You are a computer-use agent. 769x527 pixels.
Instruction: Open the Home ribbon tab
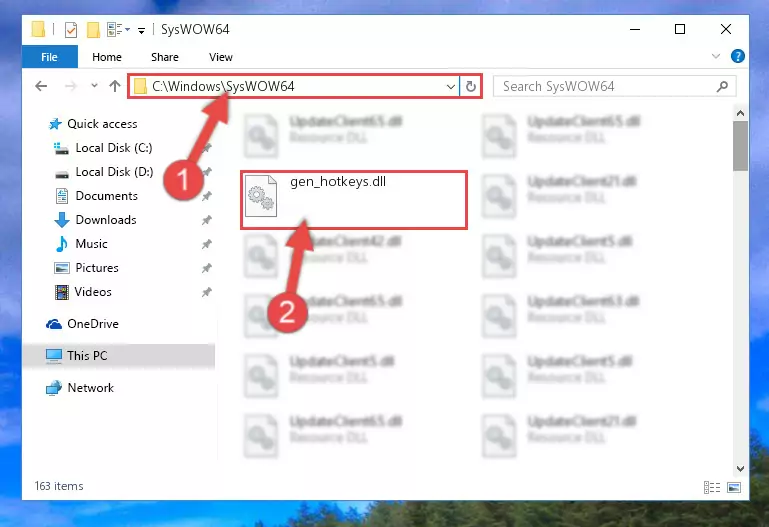point(107,57)
